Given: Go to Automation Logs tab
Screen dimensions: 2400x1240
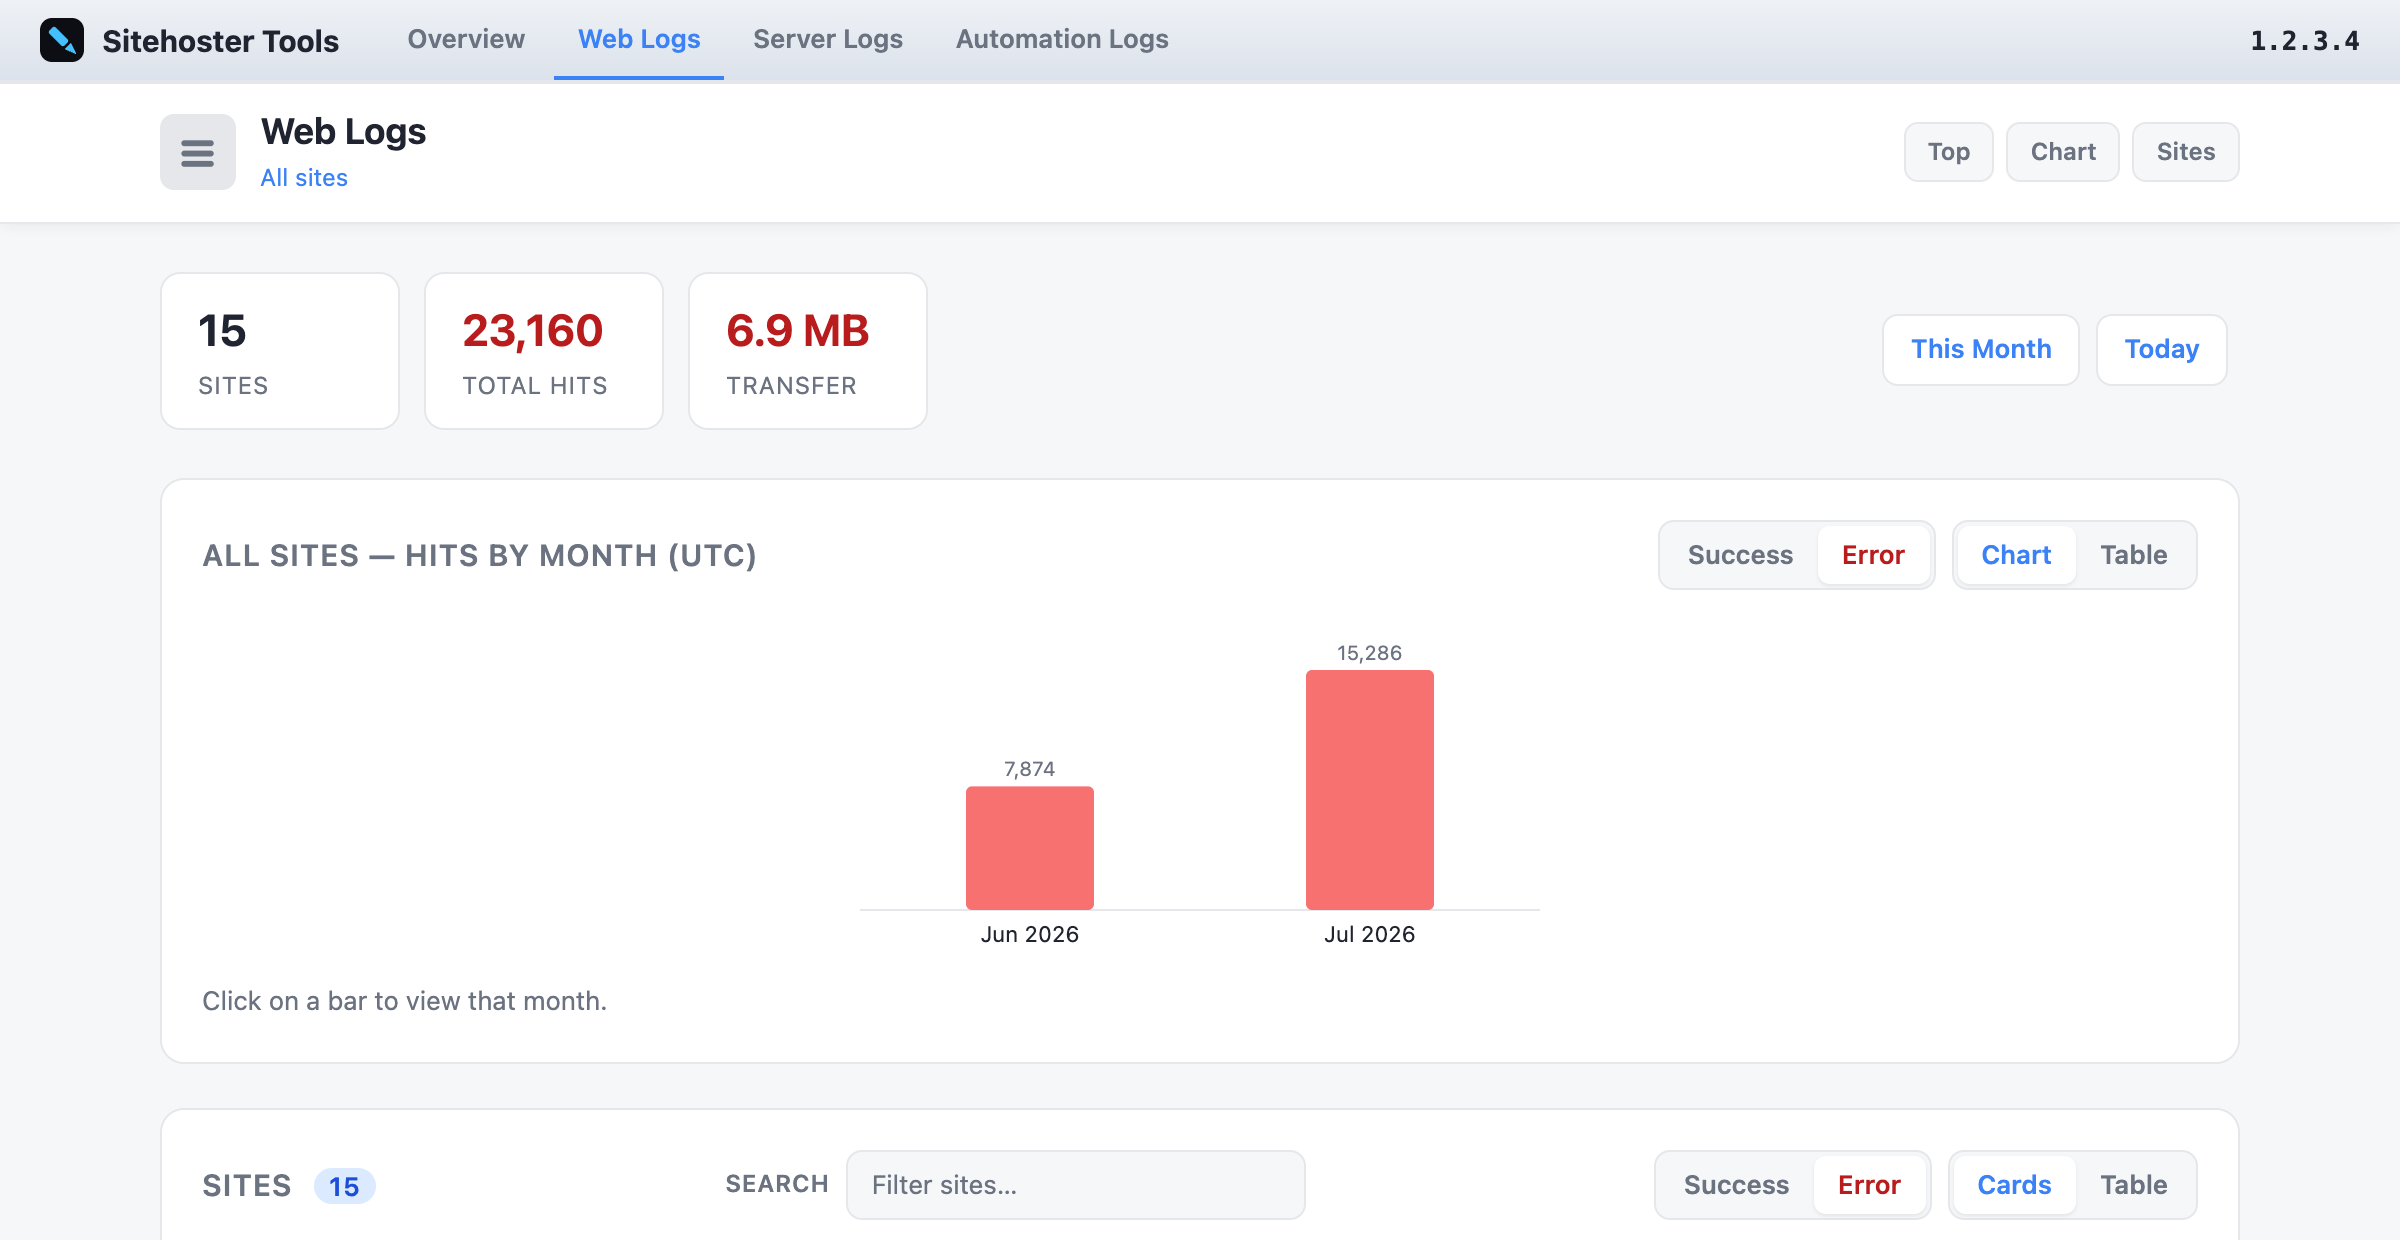Looking at the screenshot, I should click(x=1062, y=39).
